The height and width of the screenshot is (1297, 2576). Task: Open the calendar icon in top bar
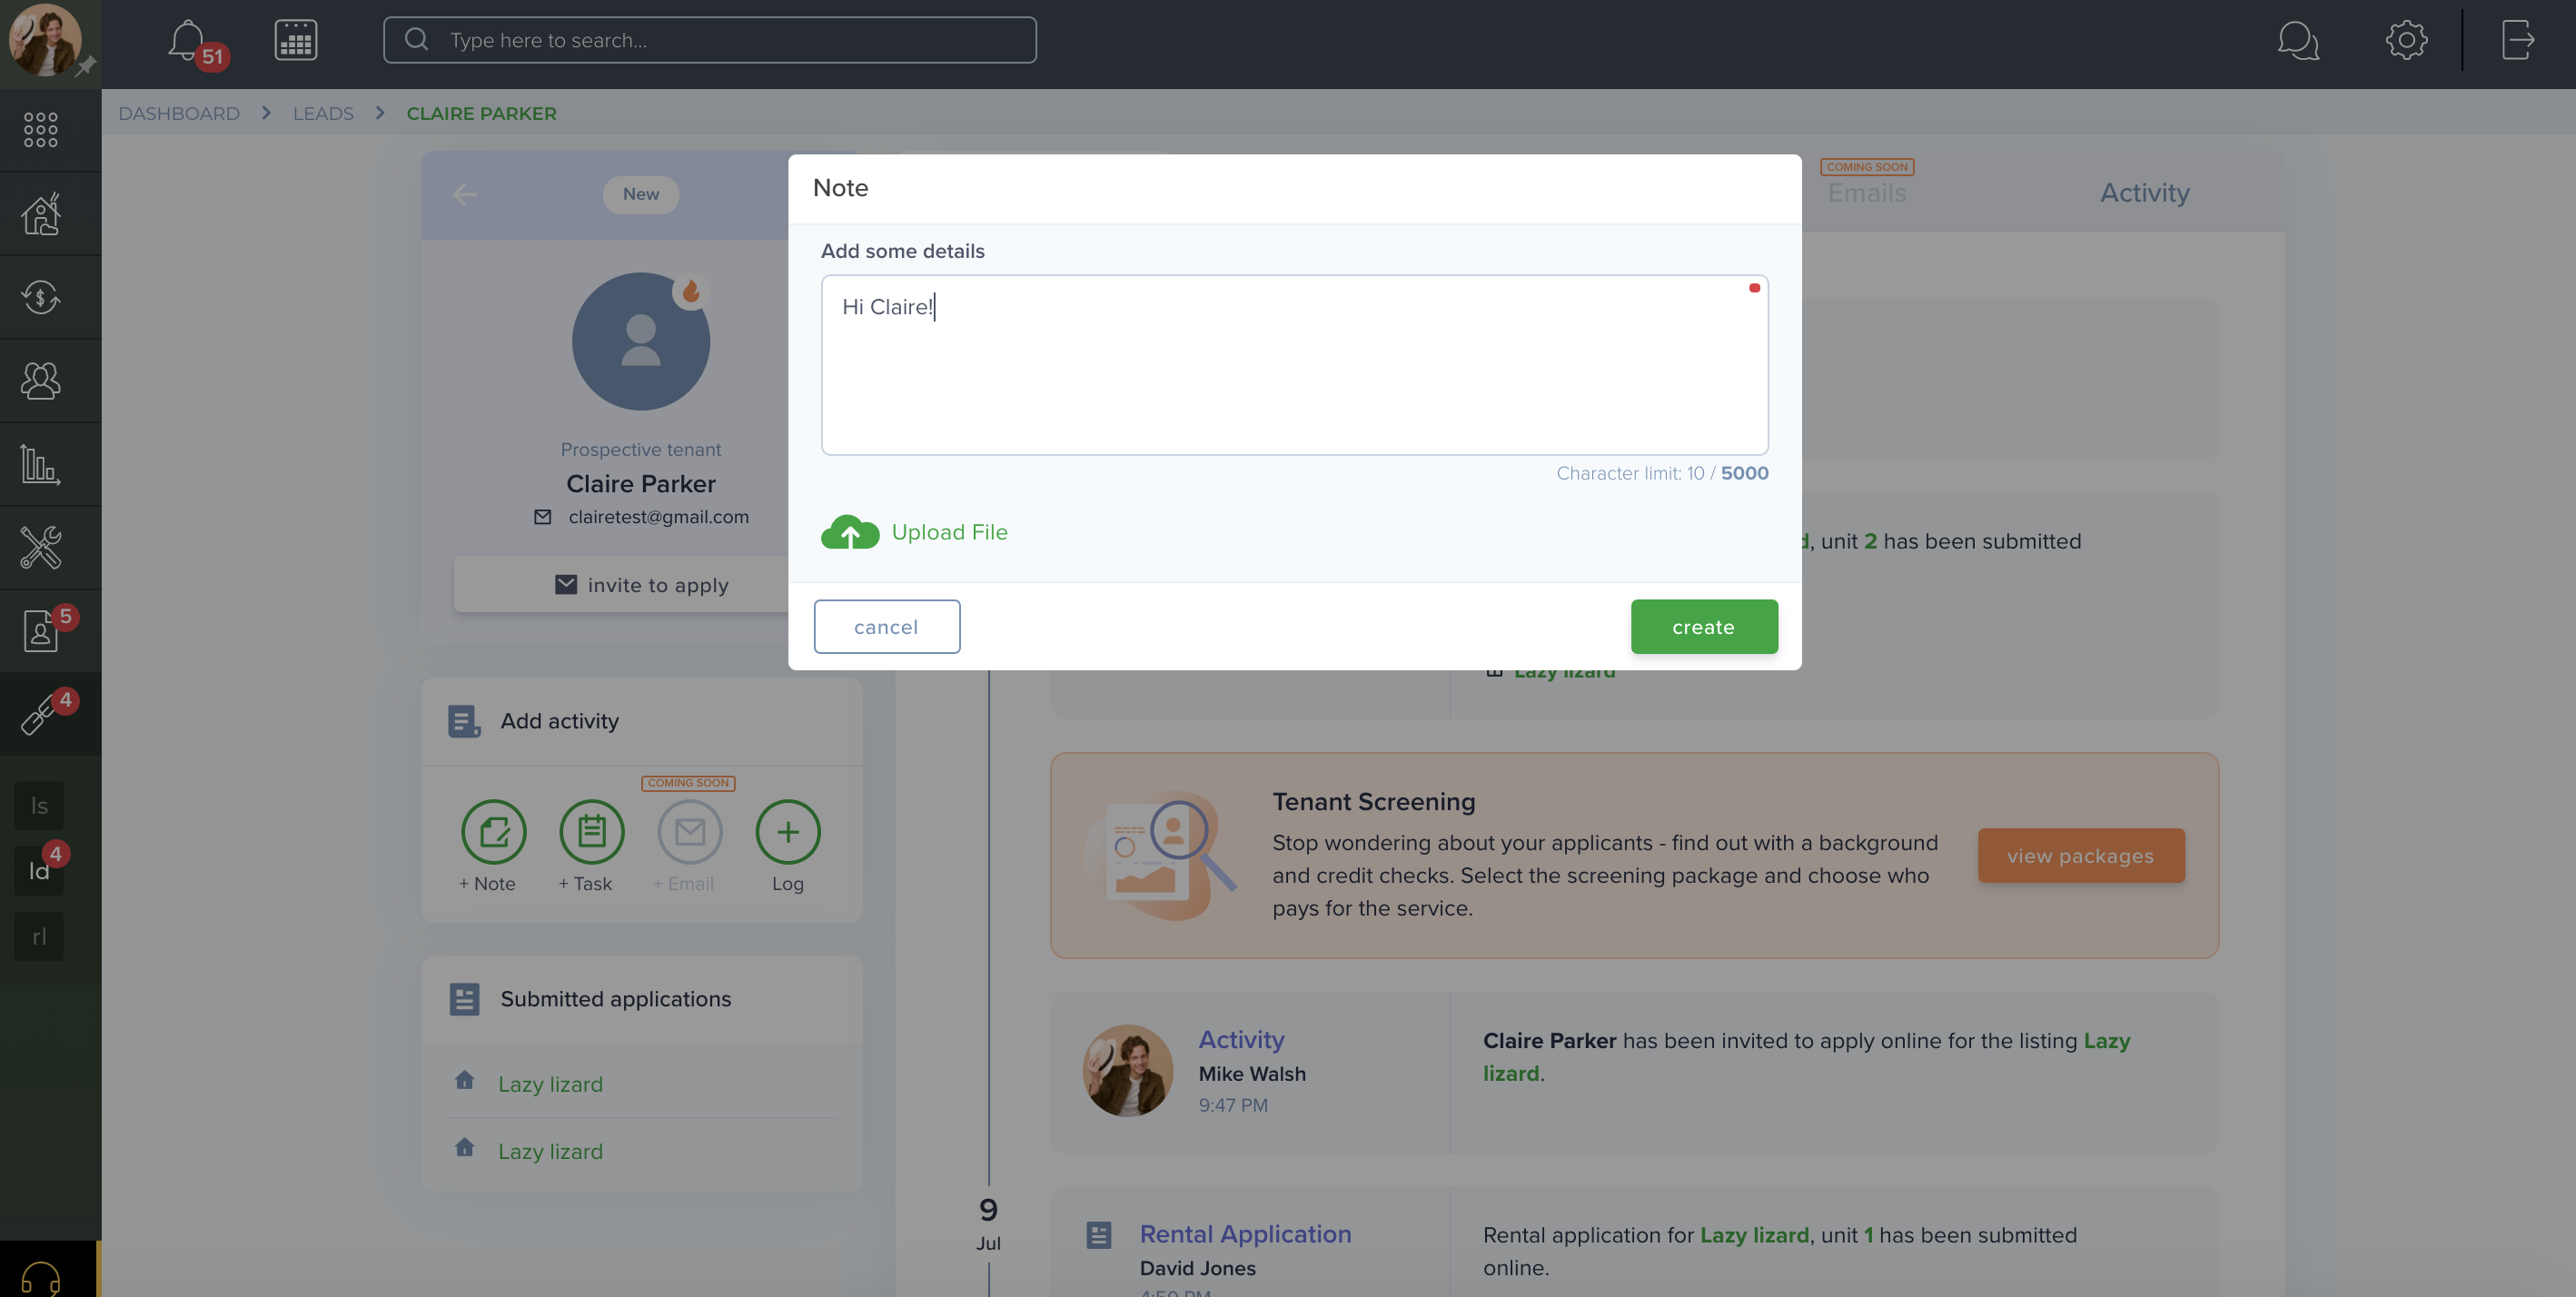coord(296,40)
